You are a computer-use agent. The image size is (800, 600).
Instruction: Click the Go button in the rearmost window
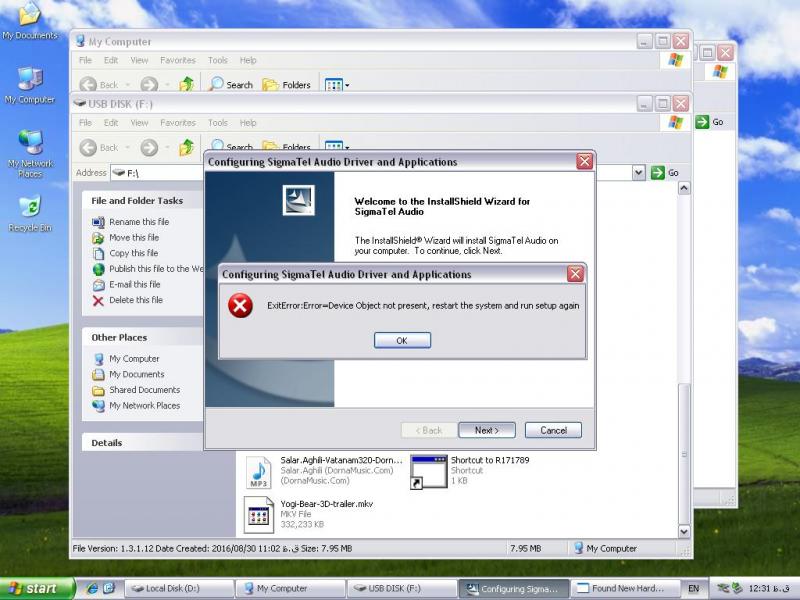(x=710, y=122)
